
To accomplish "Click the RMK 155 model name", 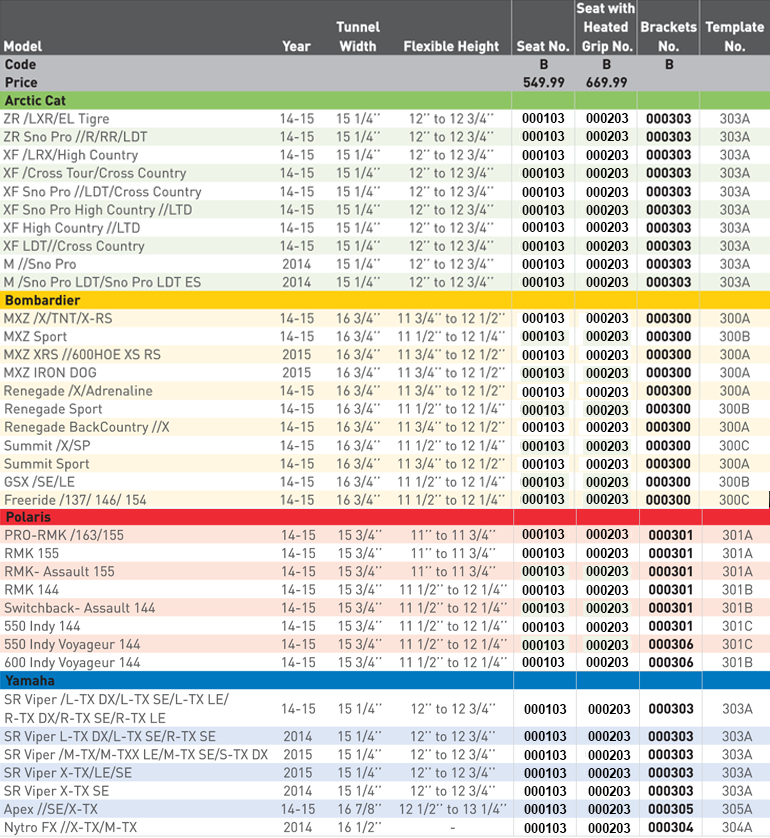I will [x=32, y=553].
